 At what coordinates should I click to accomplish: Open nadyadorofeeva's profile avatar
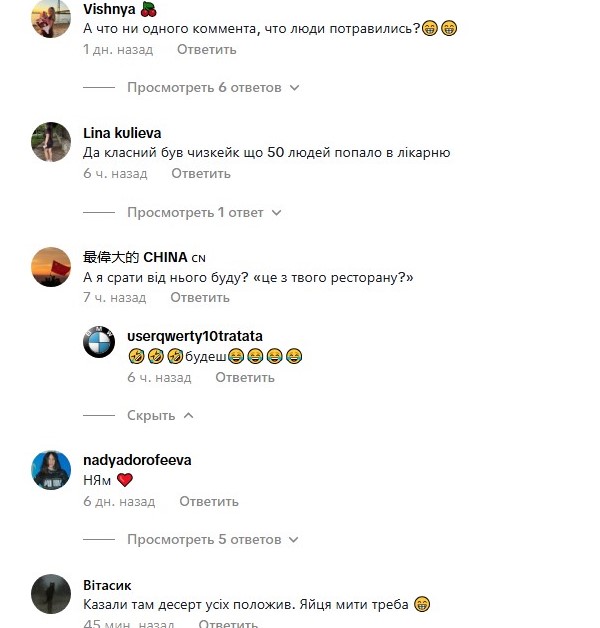[x=51, y=470]
